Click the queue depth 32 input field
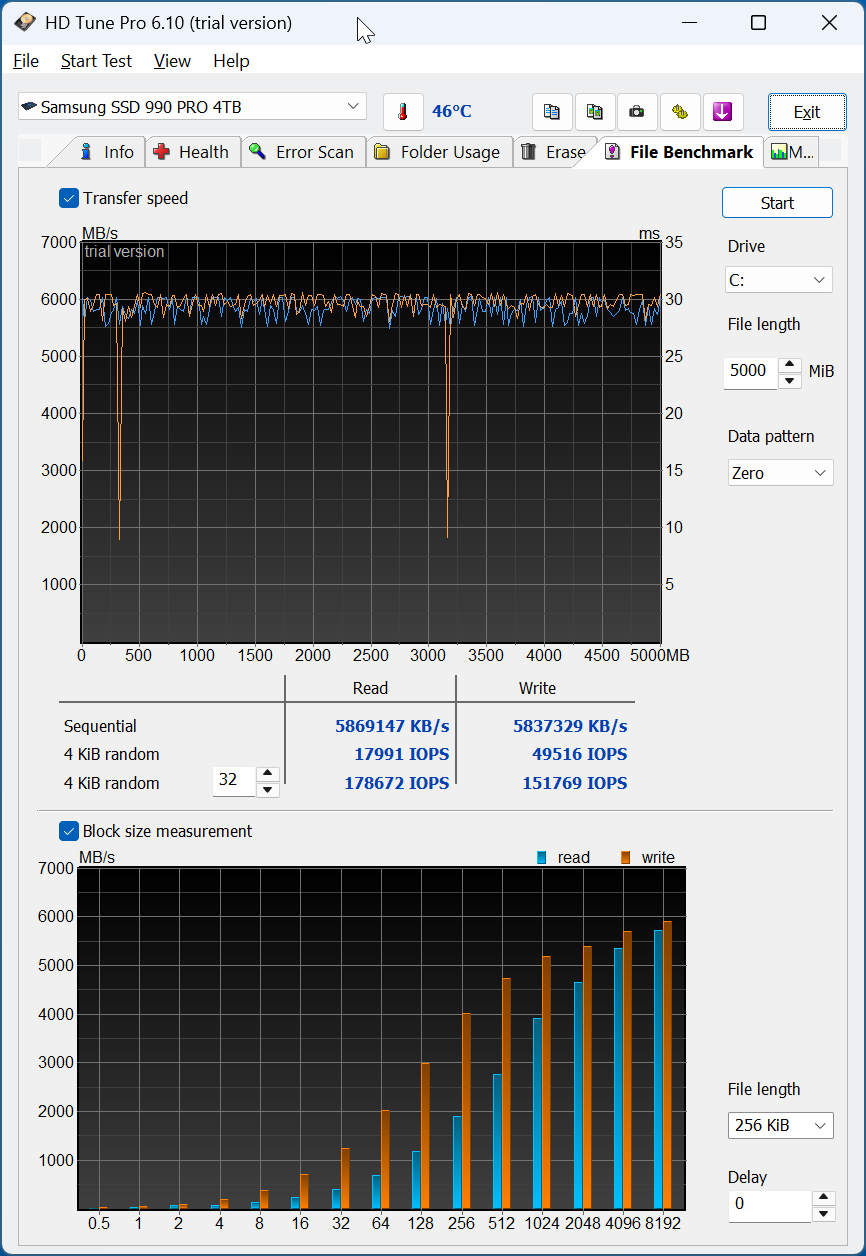The image size is (866, 1256). pyautogui.click(x=234, y=781)
